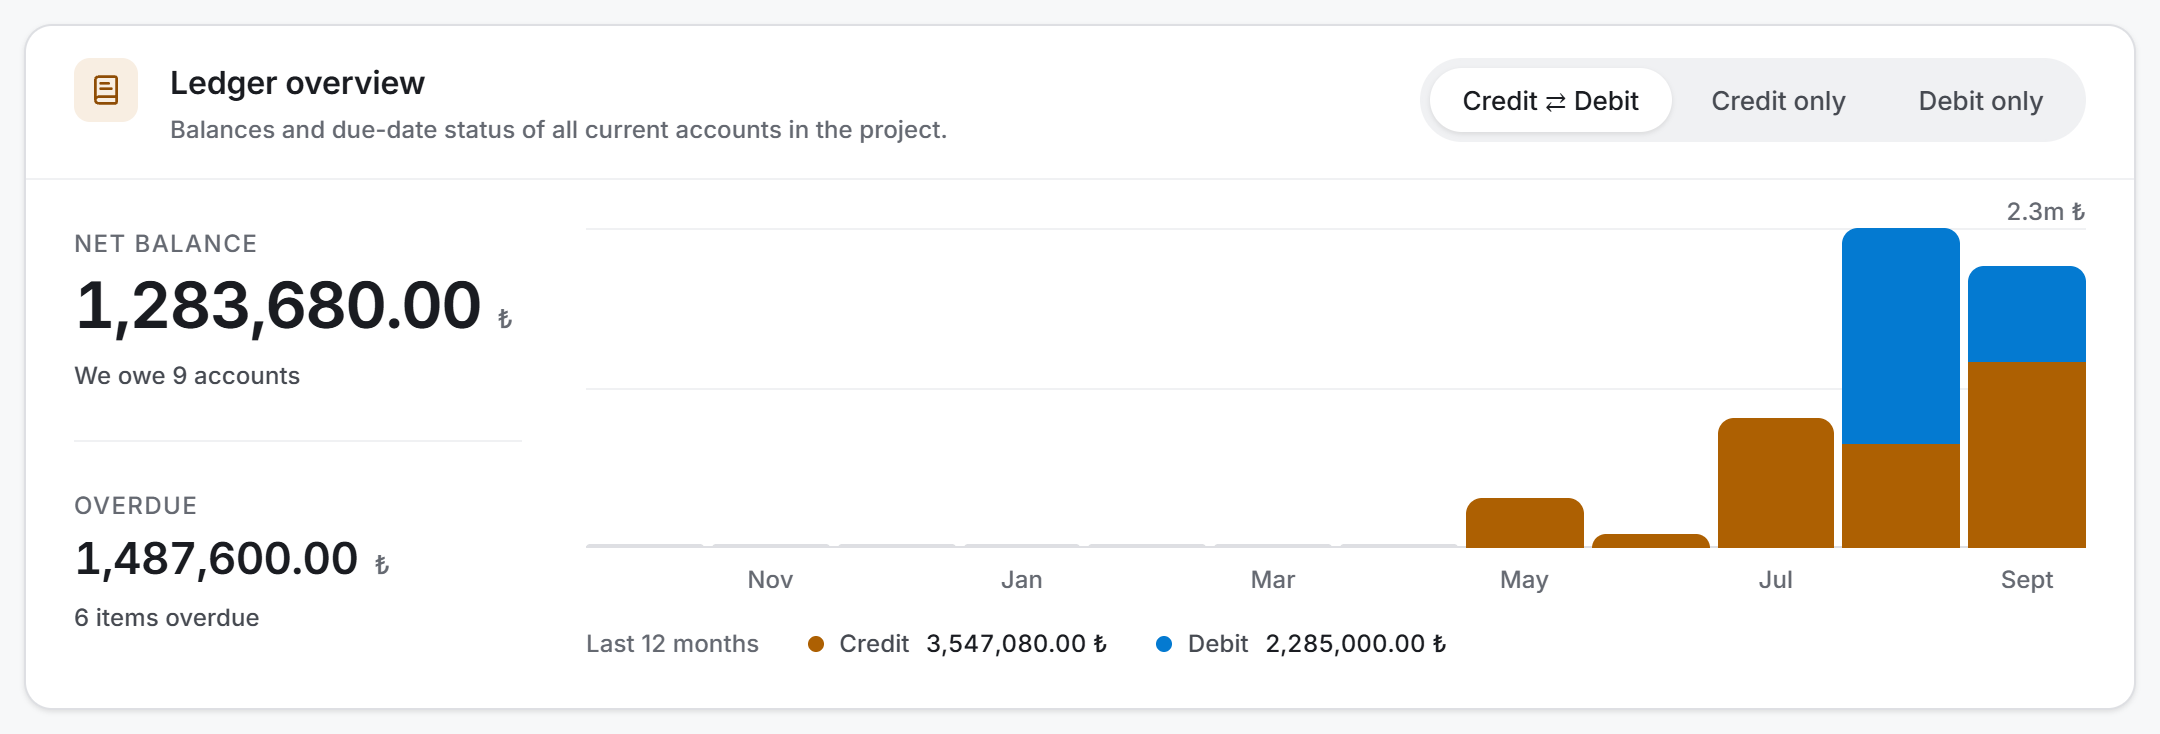Click the Jul credit bar
The width and height of the screenshot is (2160, 734).
pos(1776,483)
